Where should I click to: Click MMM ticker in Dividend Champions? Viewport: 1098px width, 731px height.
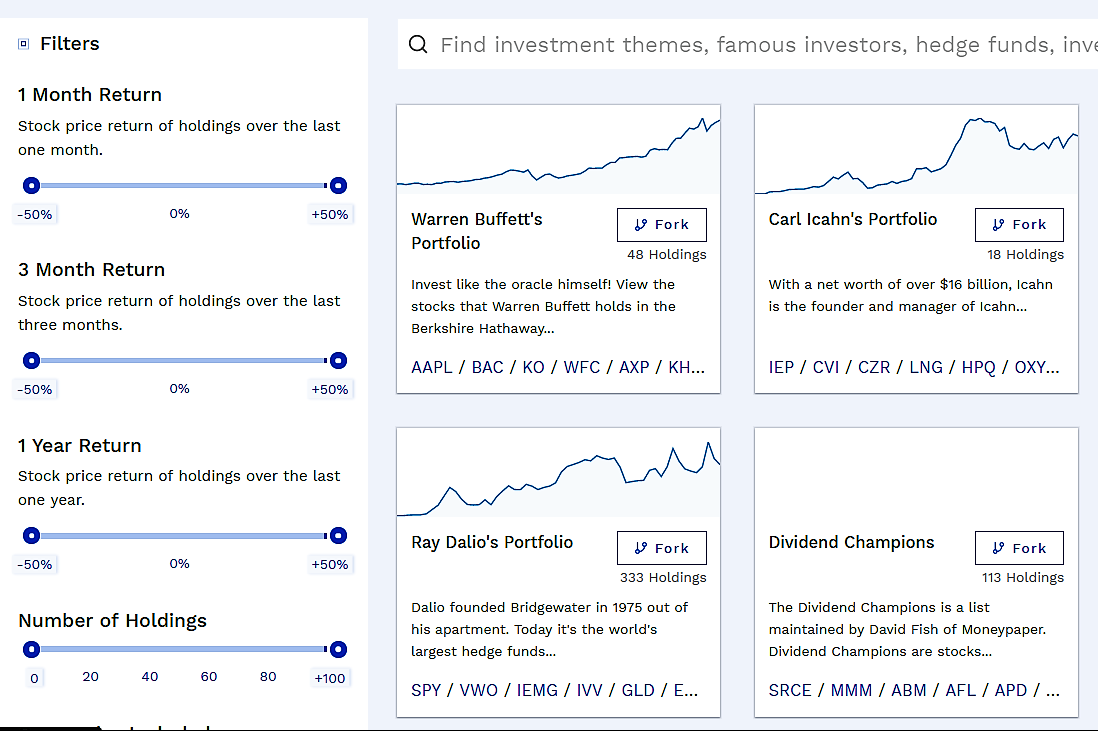coord(851,690)
